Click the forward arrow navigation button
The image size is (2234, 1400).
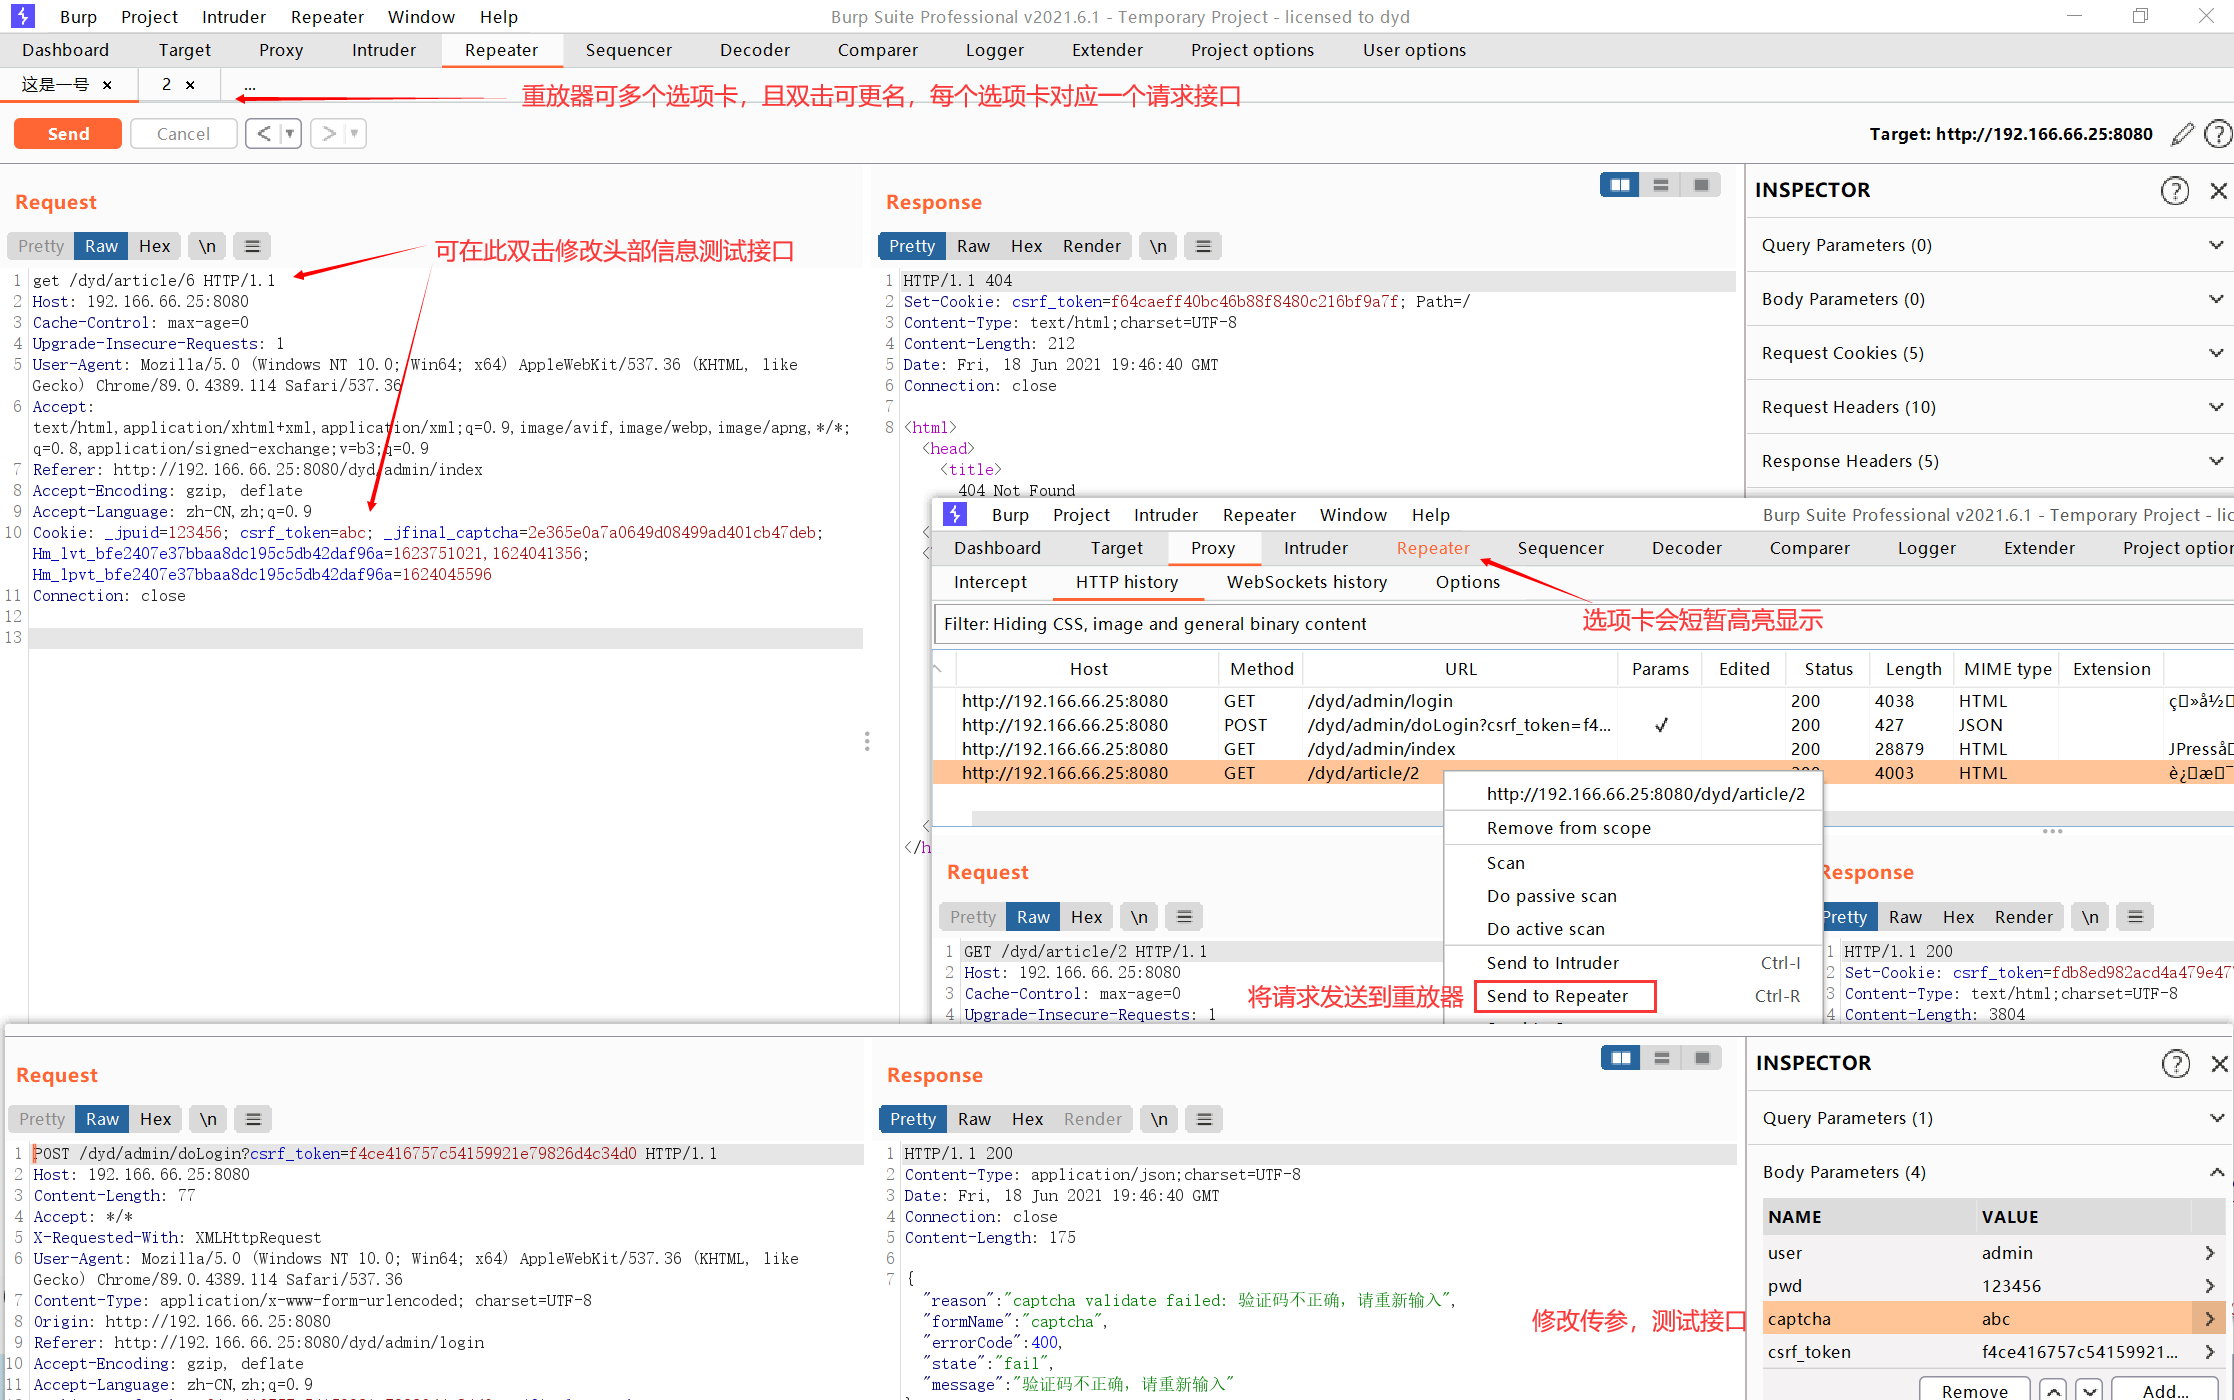[329, 134]
